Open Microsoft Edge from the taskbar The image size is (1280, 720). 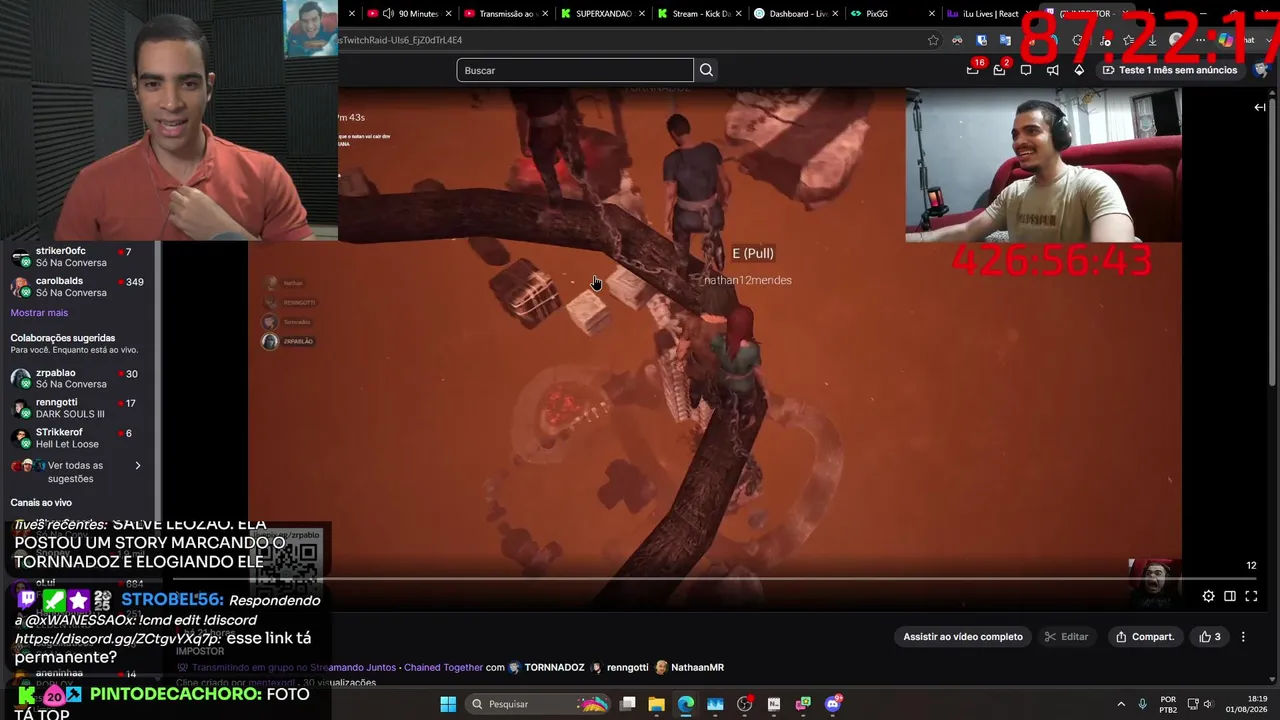coord(685,704)
